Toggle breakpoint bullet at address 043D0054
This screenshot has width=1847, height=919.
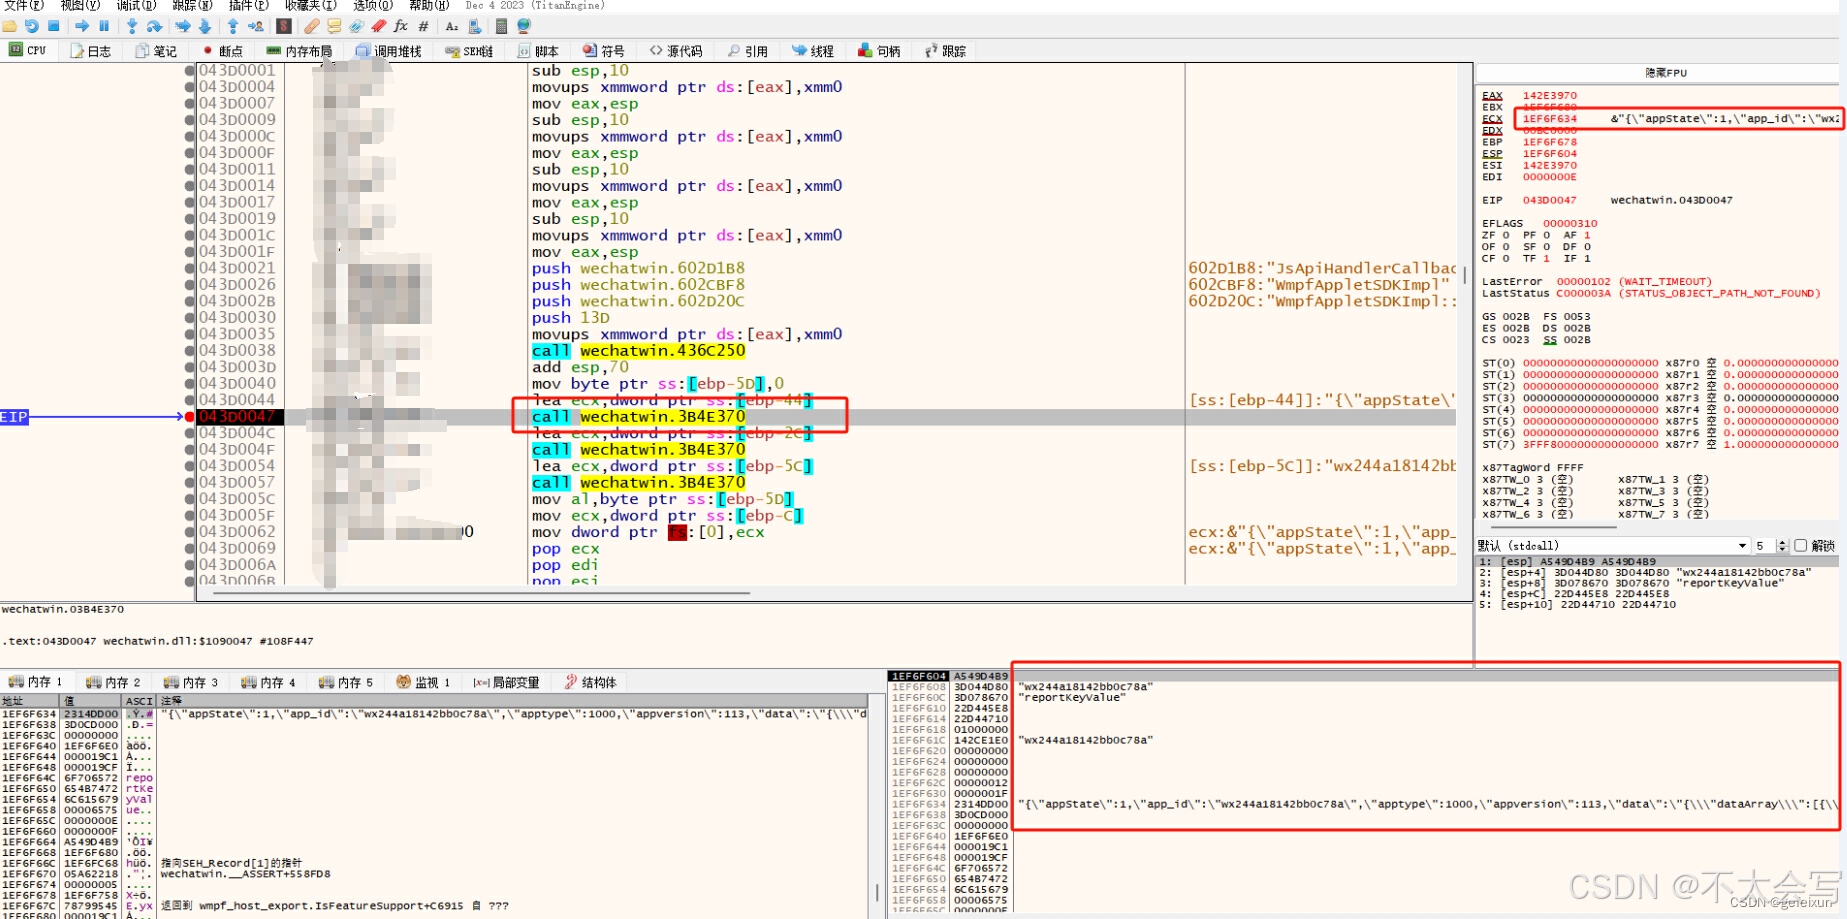click(x=189, y=466)
